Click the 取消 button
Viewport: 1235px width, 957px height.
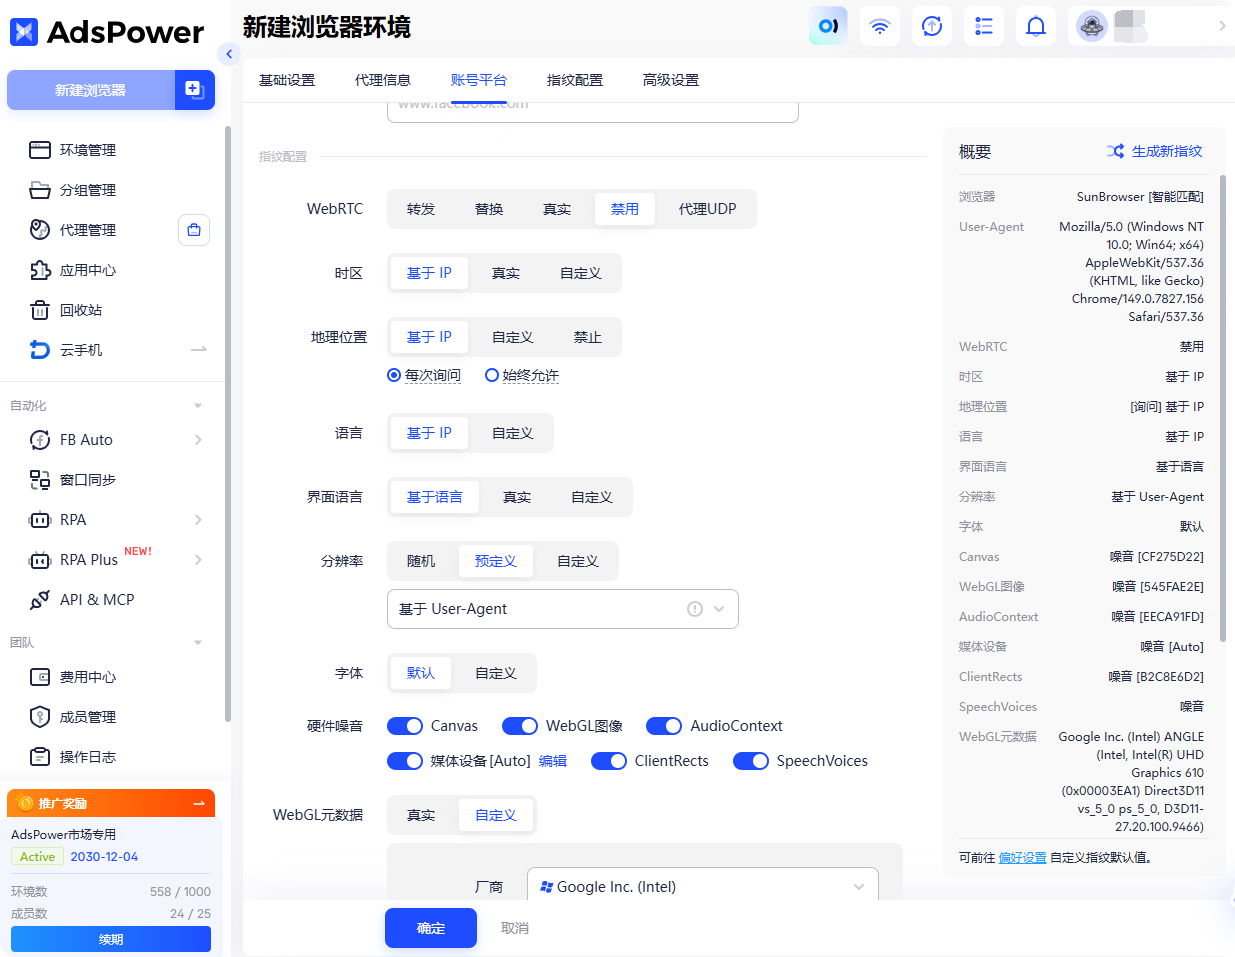click(515, 928)
